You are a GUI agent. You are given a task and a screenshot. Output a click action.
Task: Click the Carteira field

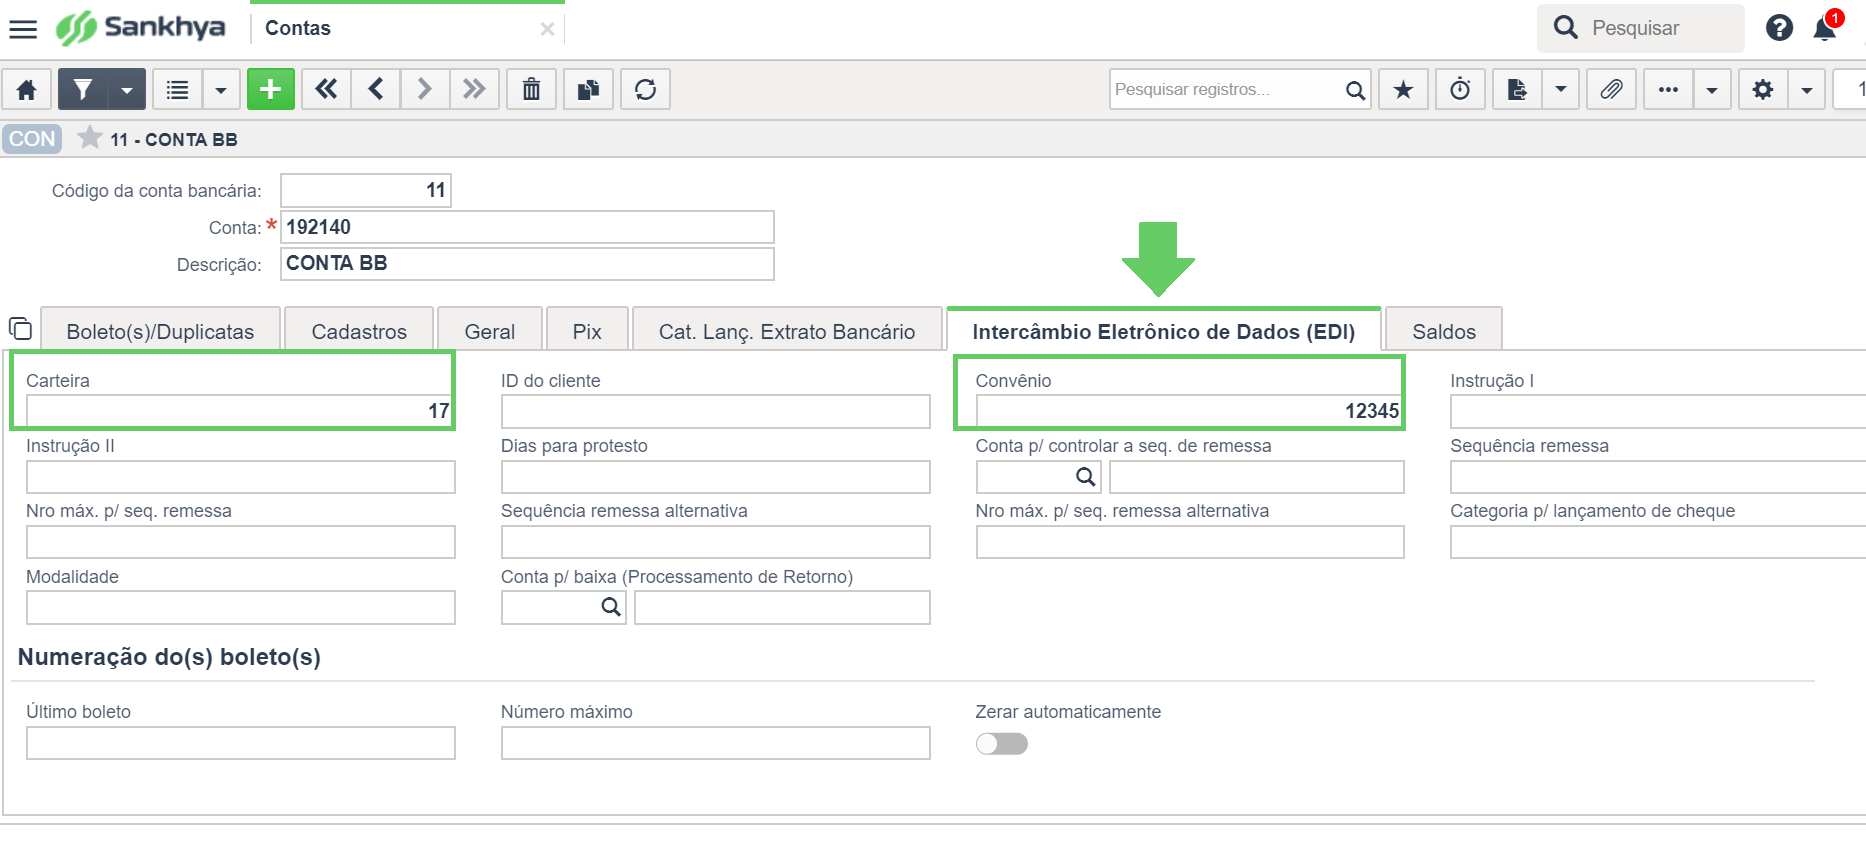point(240,411)
